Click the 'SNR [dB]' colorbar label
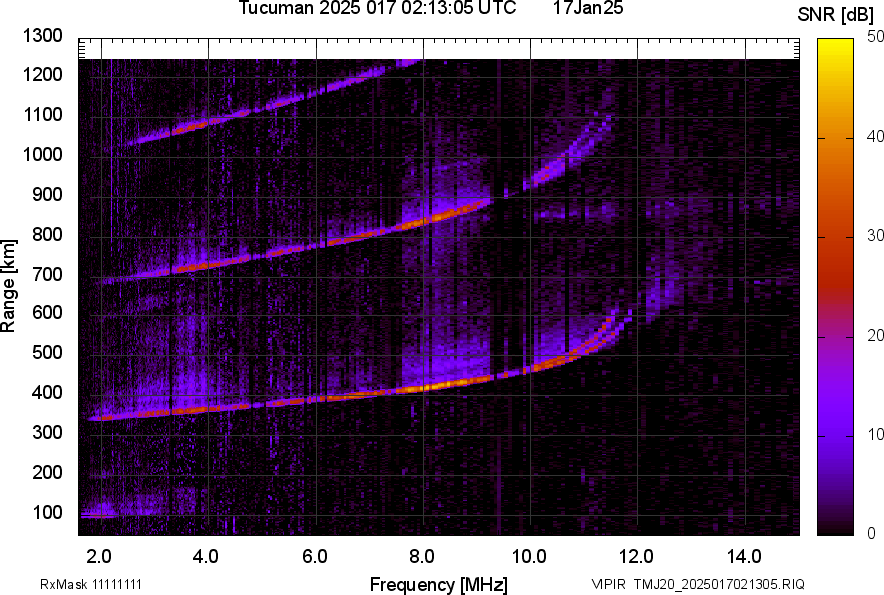This screenshot has width=884, height=595. (x=836, y=15)
